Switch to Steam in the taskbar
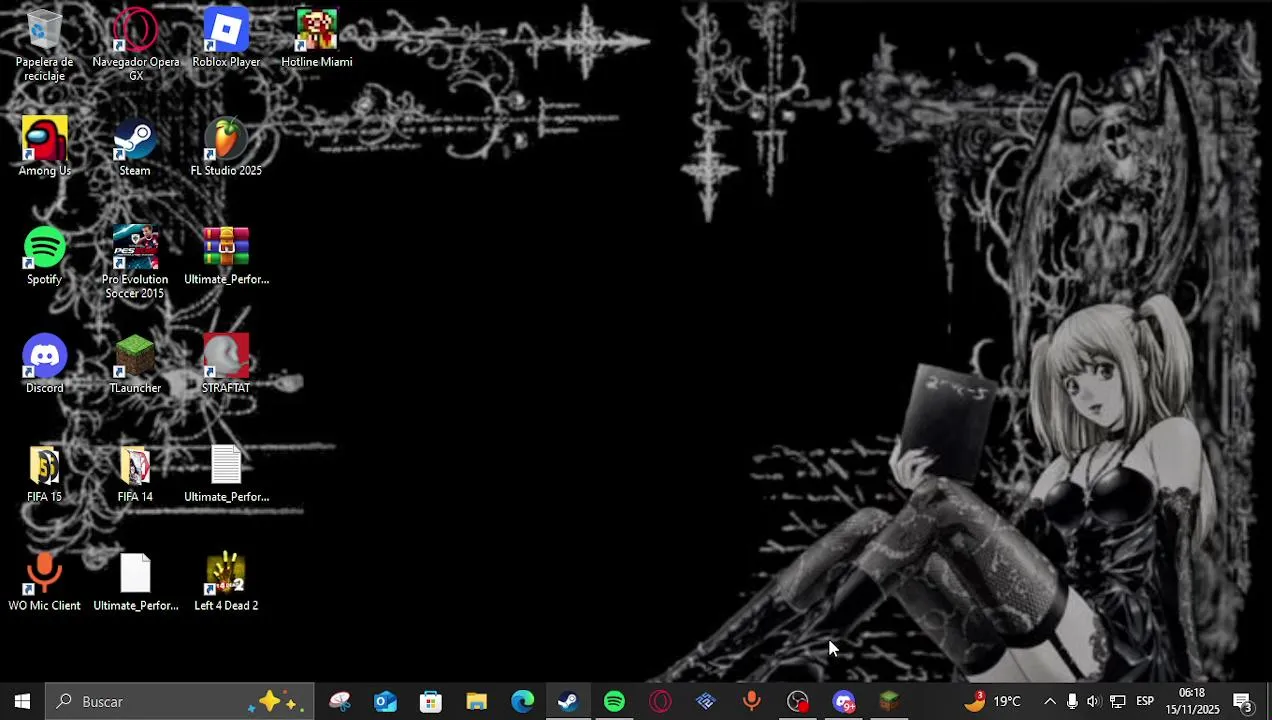This screenshot has height=720, width=1272. coord(568,702)
